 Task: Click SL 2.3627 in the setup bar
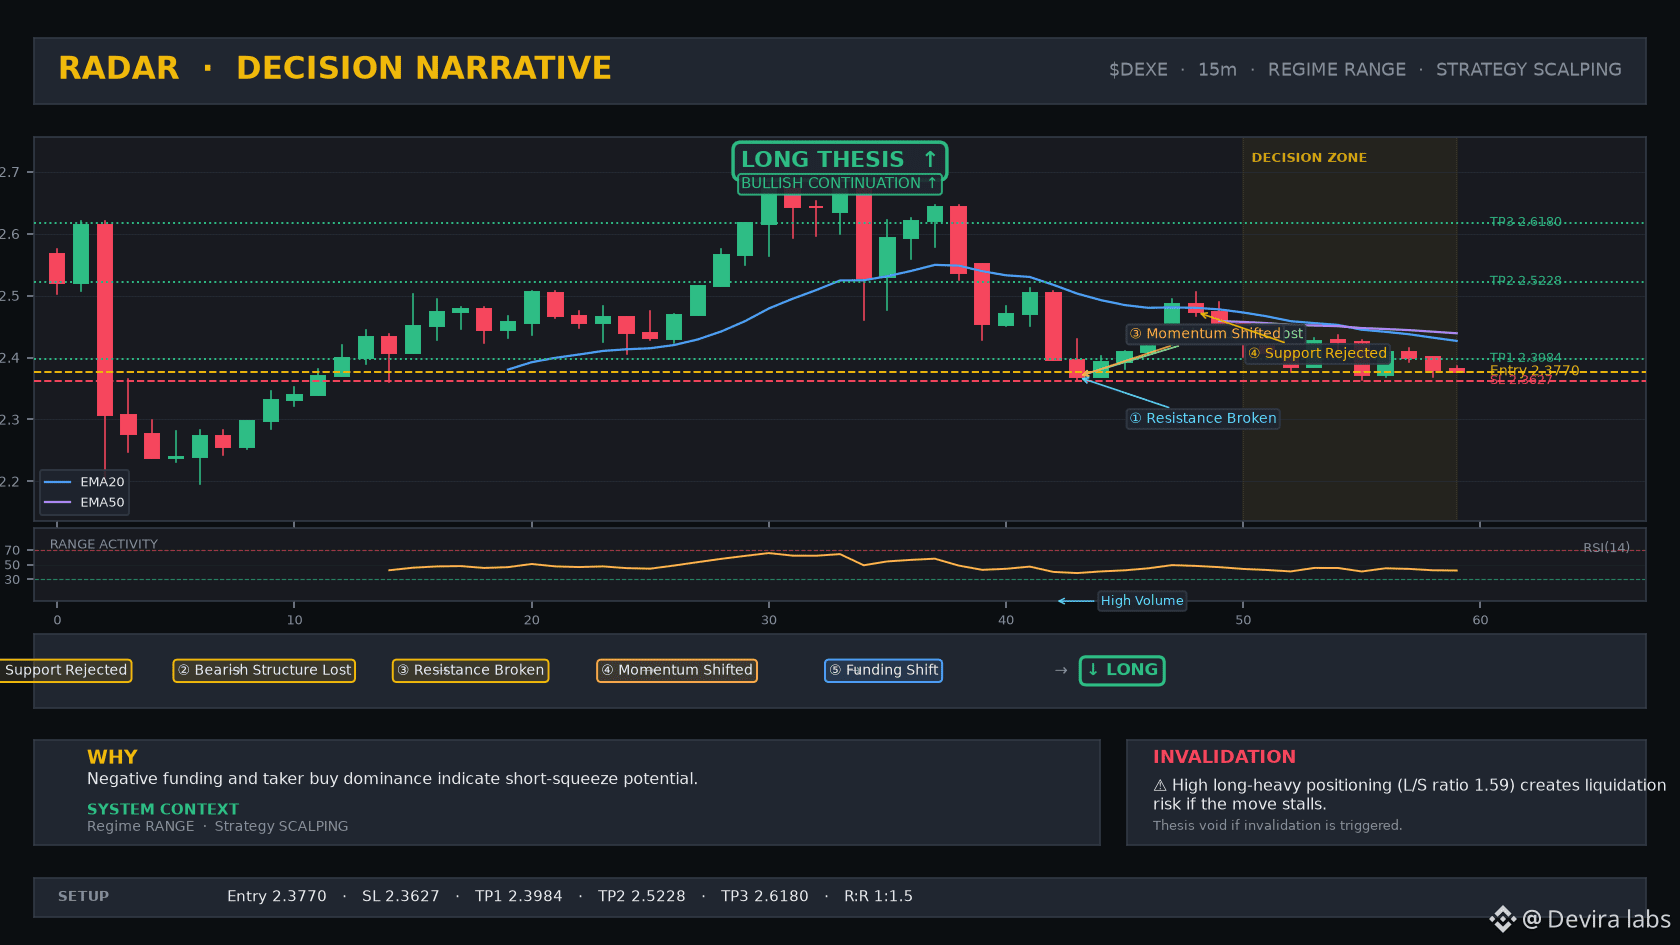401,897
